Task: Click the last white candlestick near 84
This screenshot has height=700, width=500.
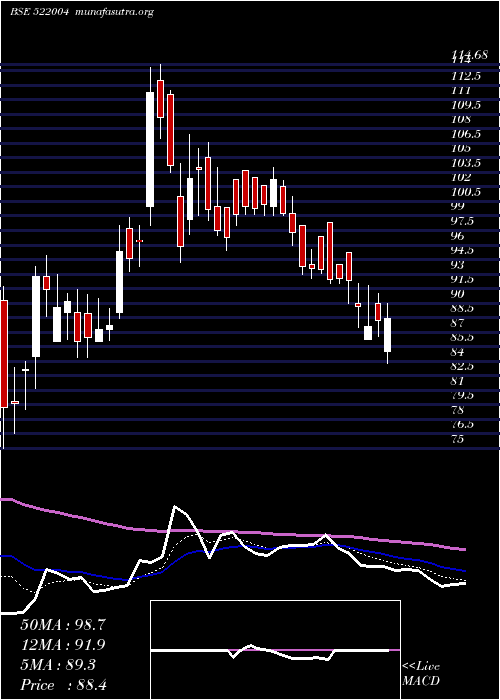Action: (x=388, y=335)
